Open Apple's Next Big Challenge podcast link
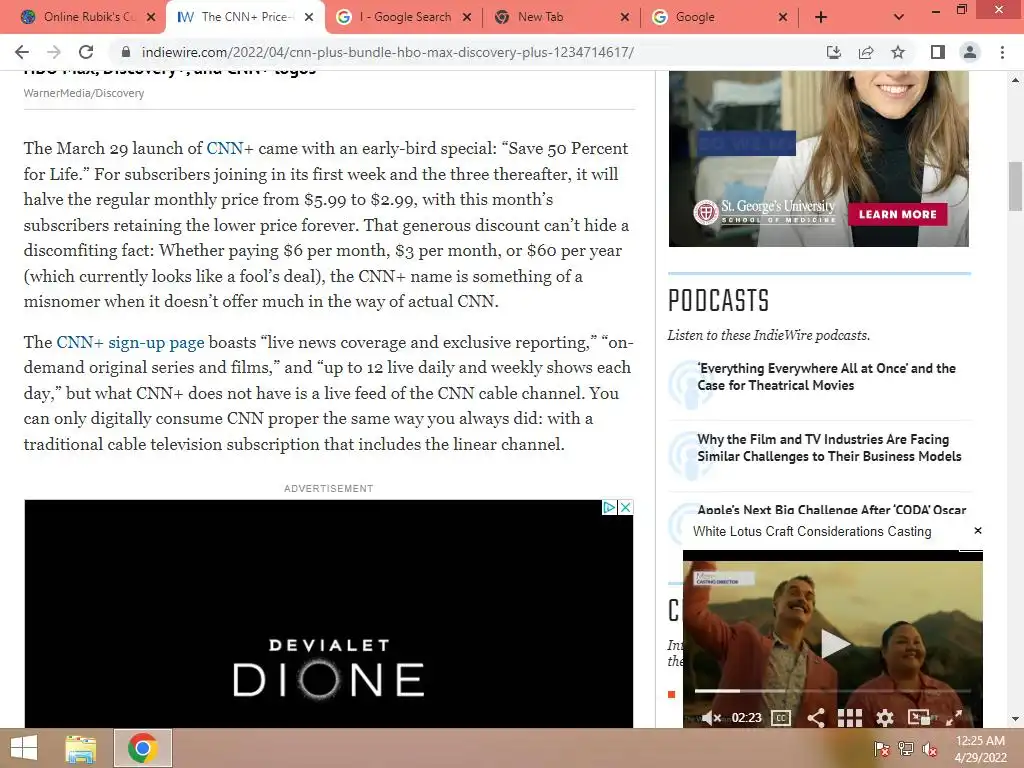Screen dimensions: 1024x768 point(831,510)
